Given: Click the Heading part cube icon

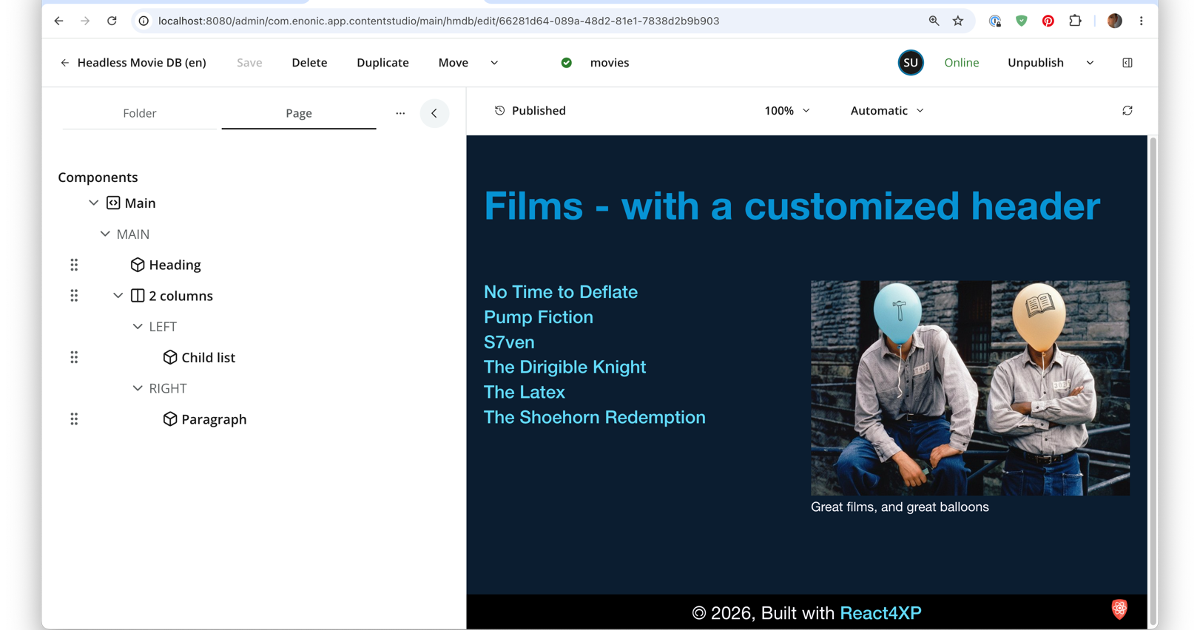Looking at the screenshot, I should pyautogui.click(x=138, y=265).
